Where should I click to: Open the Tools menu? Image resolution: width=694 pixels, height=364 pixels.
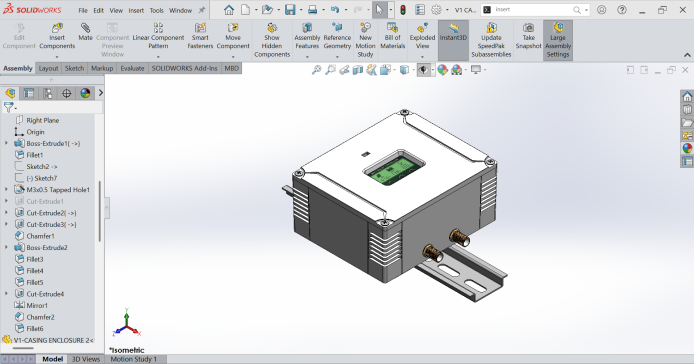point(156,11)
